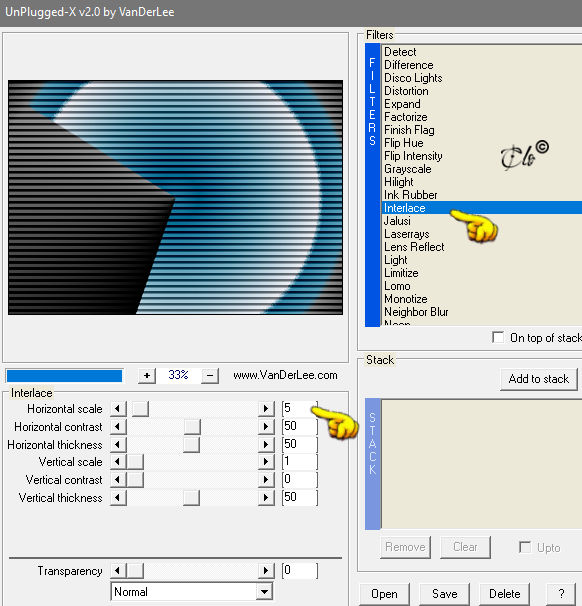
Task: Enable On top of stack checkbox
Action: click(498, 337)
